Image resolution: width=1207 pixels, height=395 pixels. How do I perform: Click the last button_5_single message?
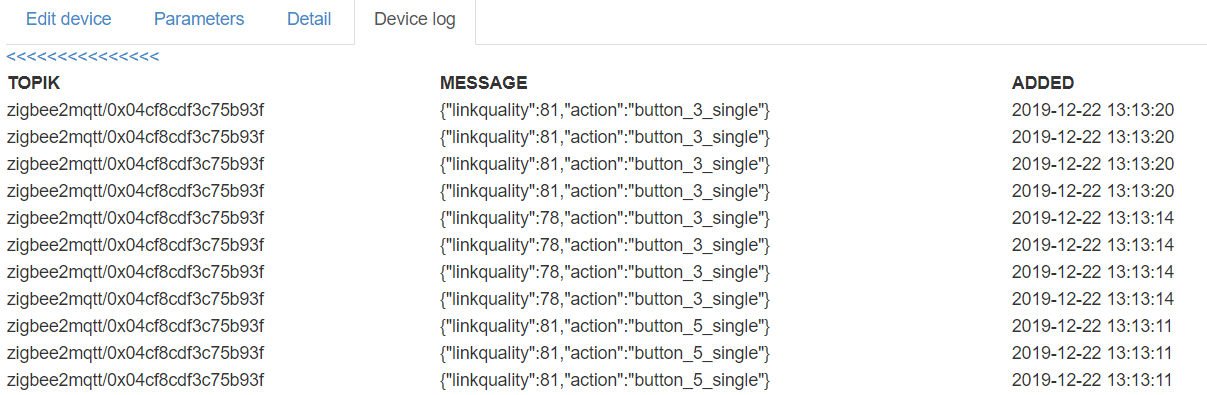click(x=604, y=380)
